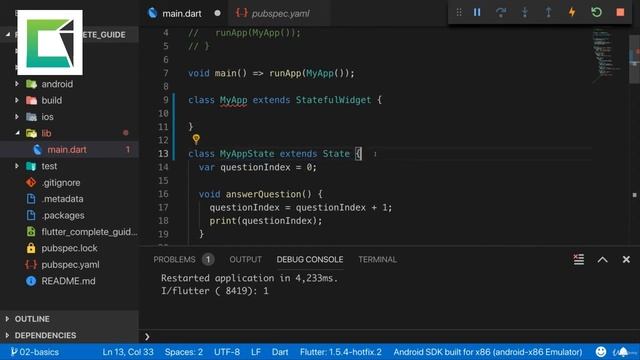Screen dimensions: 640x360
Task: Click the debug console input field
Action: (390, 336)
